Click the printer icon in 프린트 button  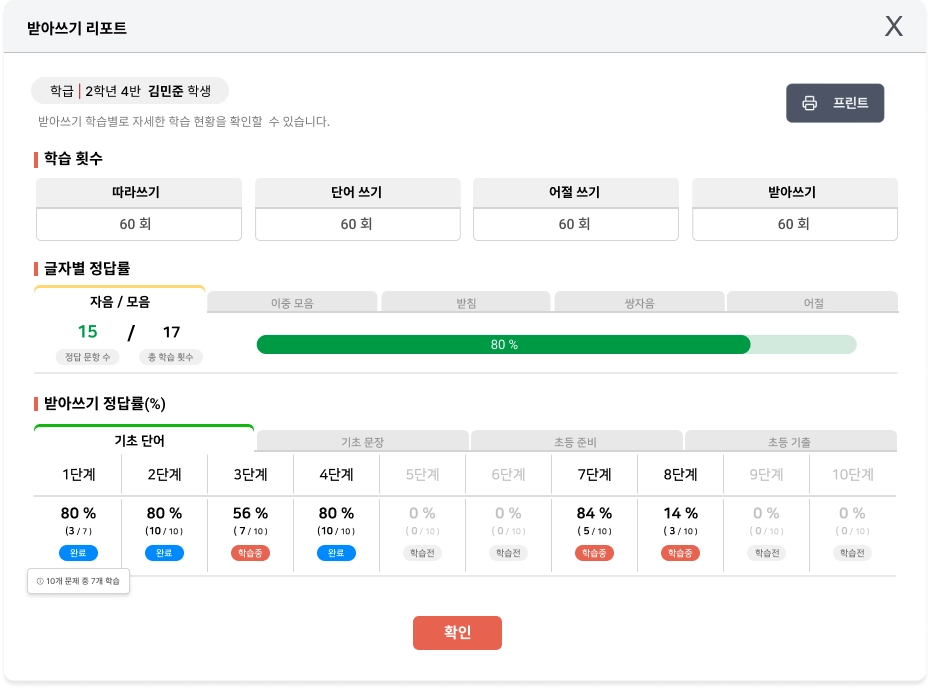tap(809, 103)
